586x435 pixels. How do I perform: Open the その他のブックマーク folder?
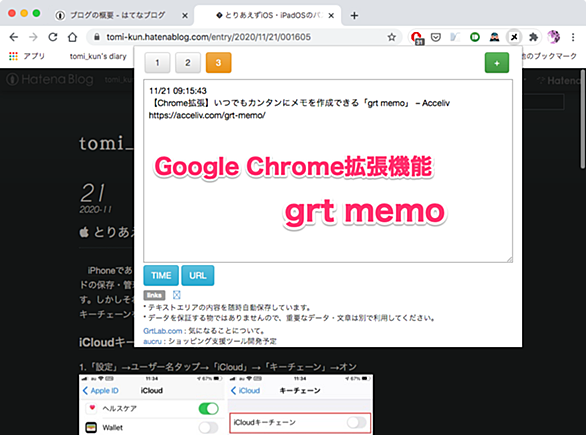click(x=549, y=56)
